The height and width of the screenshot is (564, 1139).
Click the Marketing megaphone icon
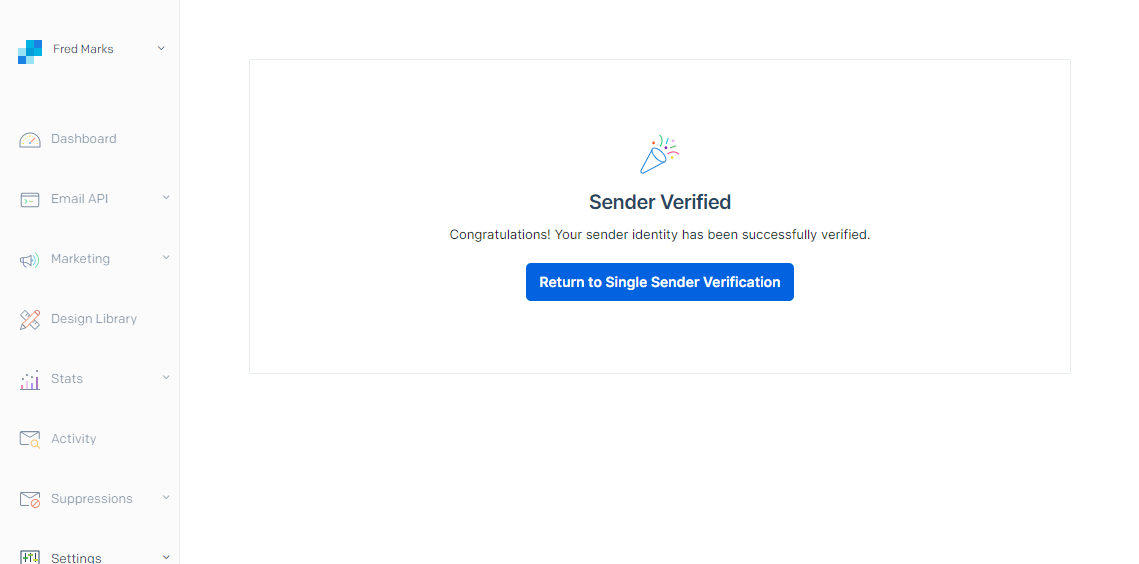[x=29, y=260]
